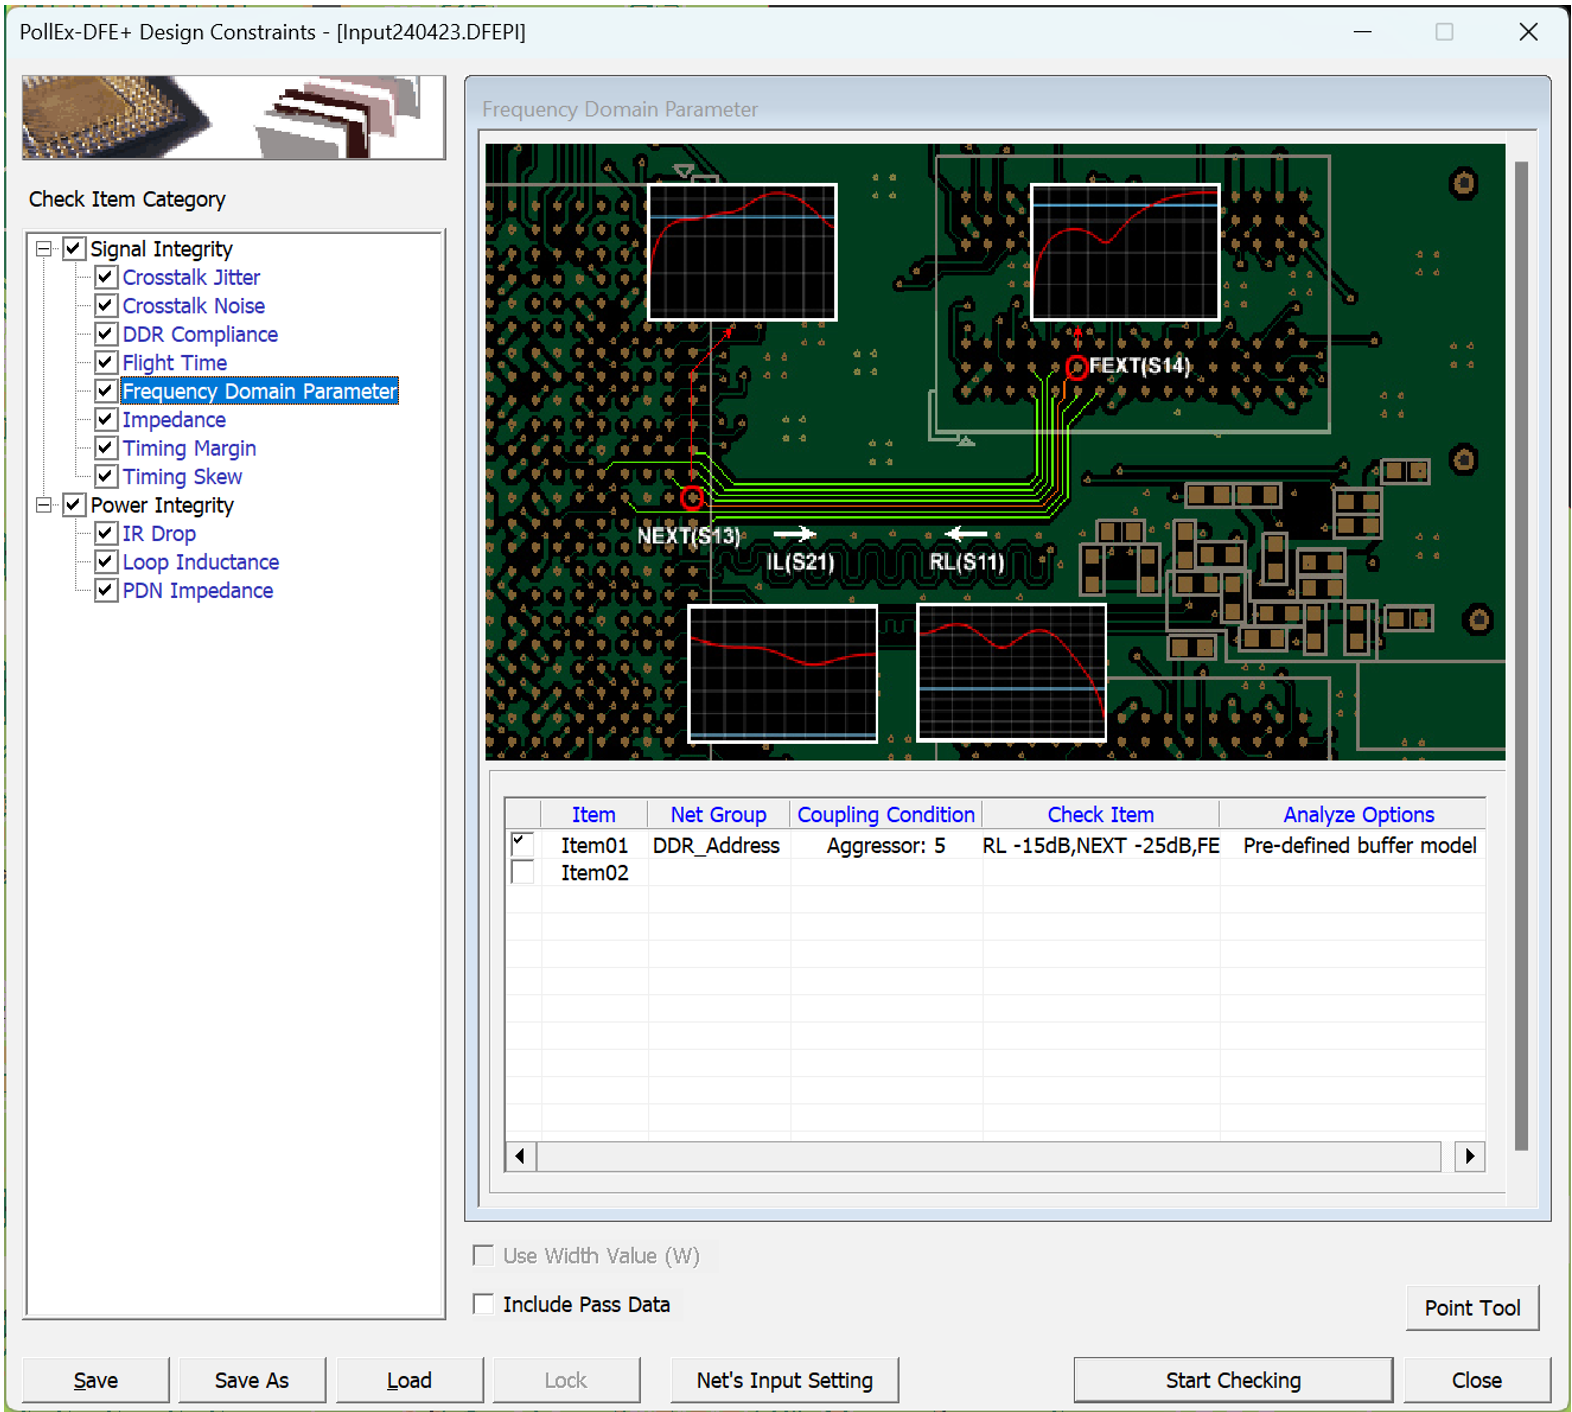Collapse the Signal Integrity tree node
Image resolution: width=1572 pixels, height=1412 pixels.
pyautogui.click(x=44, y=248)
